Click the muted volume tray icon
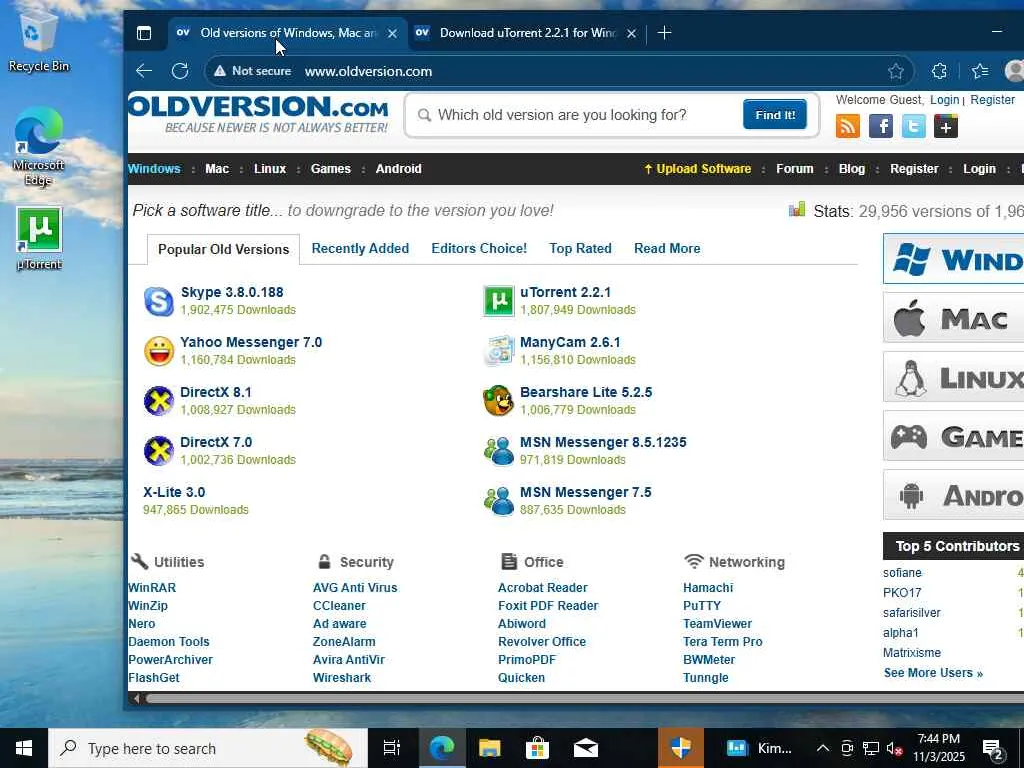The height and width of the screenshot is (768, 1024). click(894, 748)
